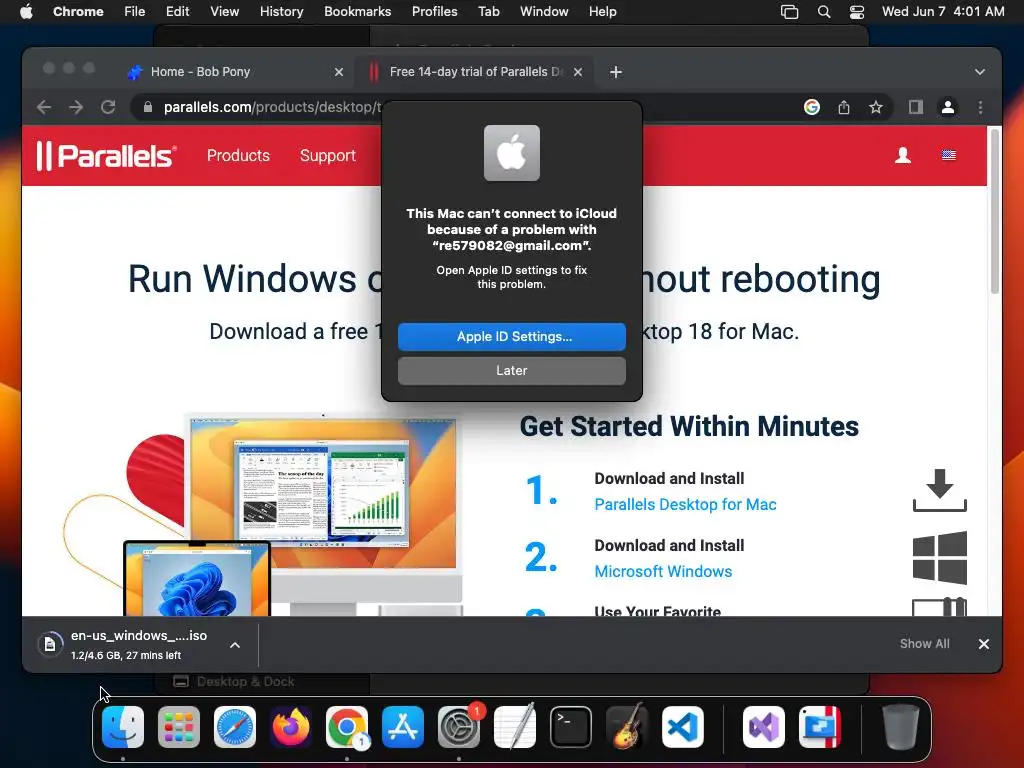Open the File menu

coord(135,12)
